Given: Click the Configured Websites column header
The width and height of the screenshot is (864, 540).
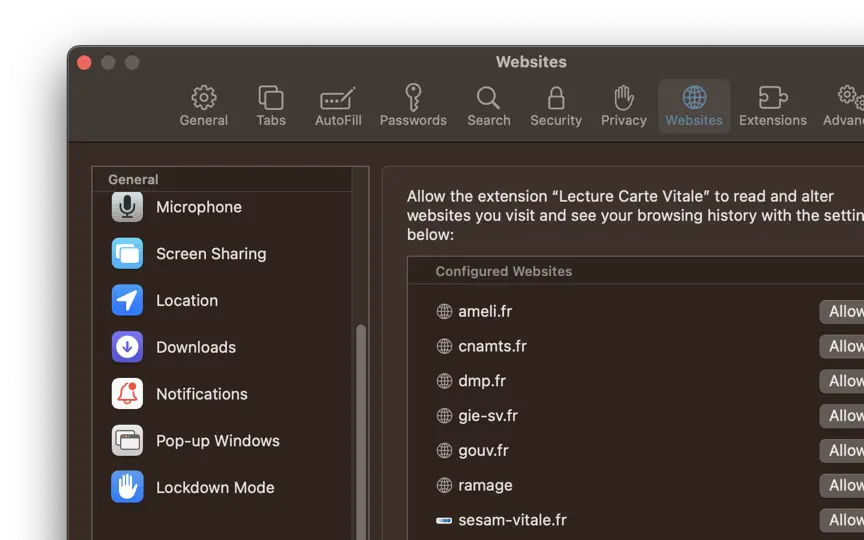Looking at the screenshot, I should pyautogui.click(x=504, y=271).
